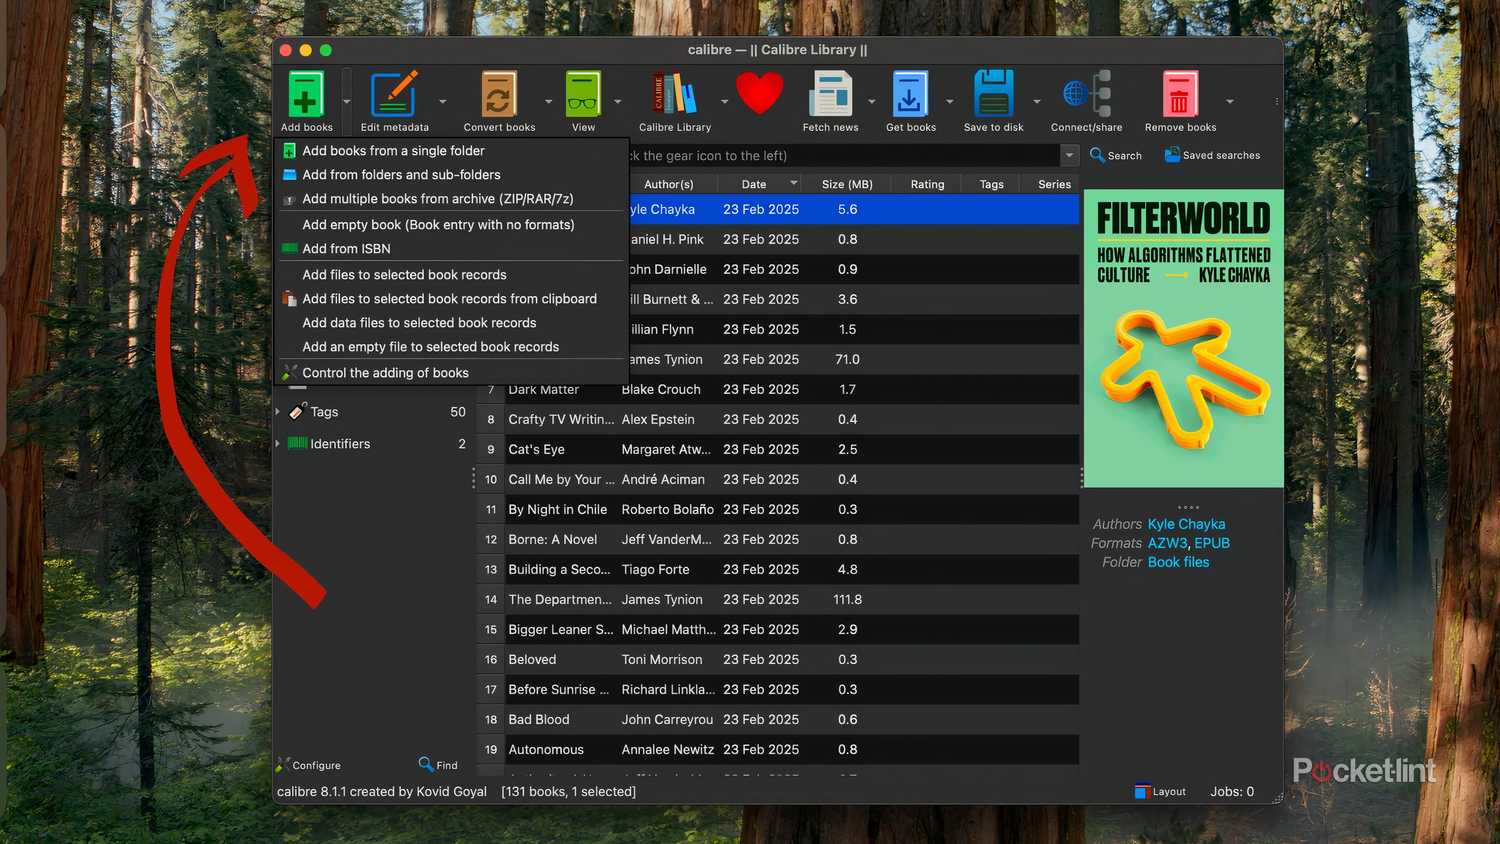Select Add from ISBN menu entry
Screen dimensions: 1500x844
451,249
